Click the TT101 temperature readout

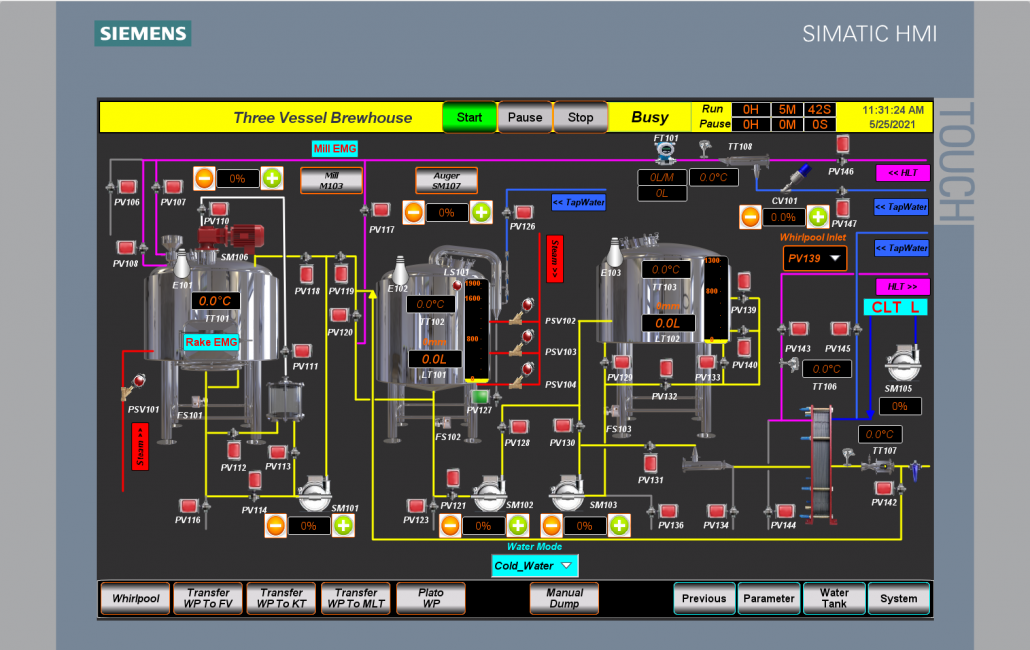pyautogui.click(x=215, y=301)
